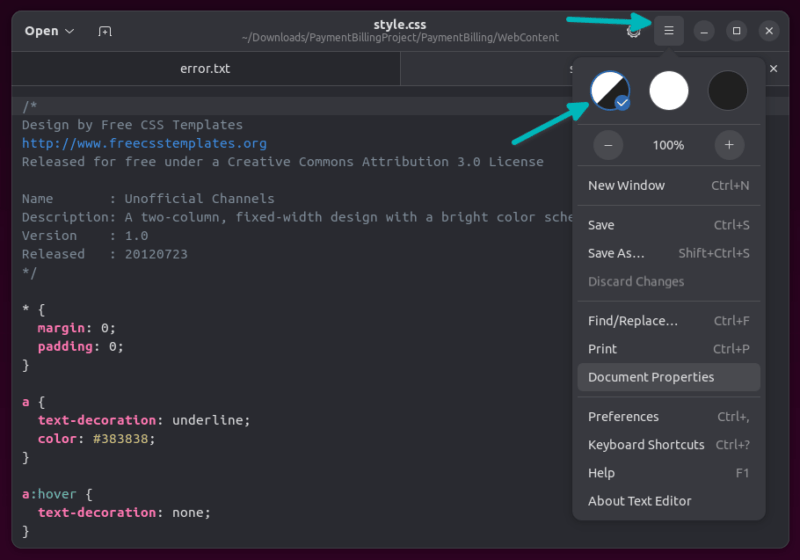Switch to the error.txt tab

[205, 69]
